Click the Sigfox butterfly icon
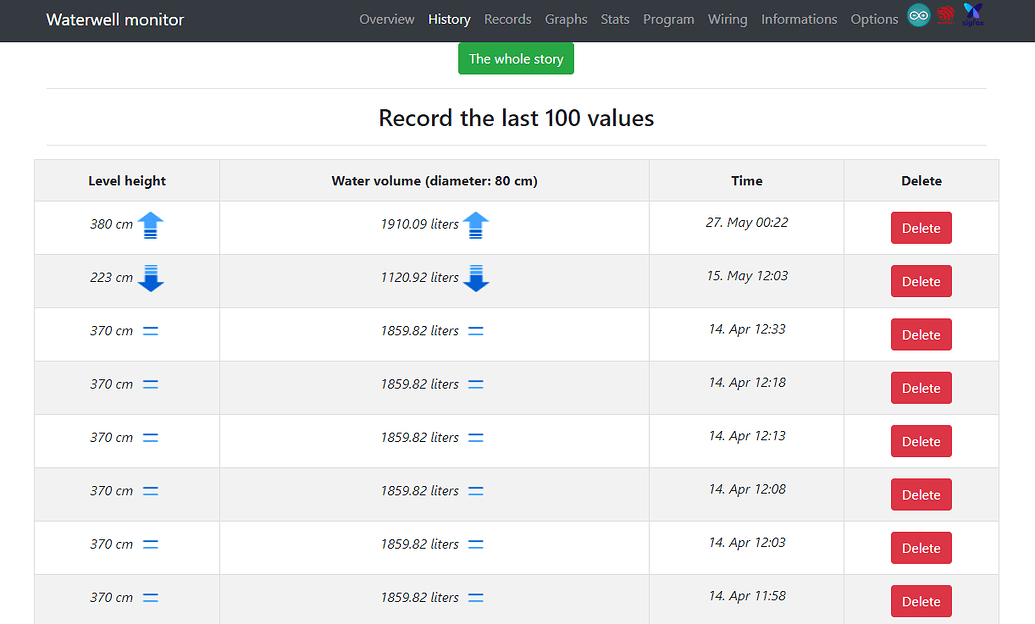This screenshot has height=624, width=1035. pos(971,15)
